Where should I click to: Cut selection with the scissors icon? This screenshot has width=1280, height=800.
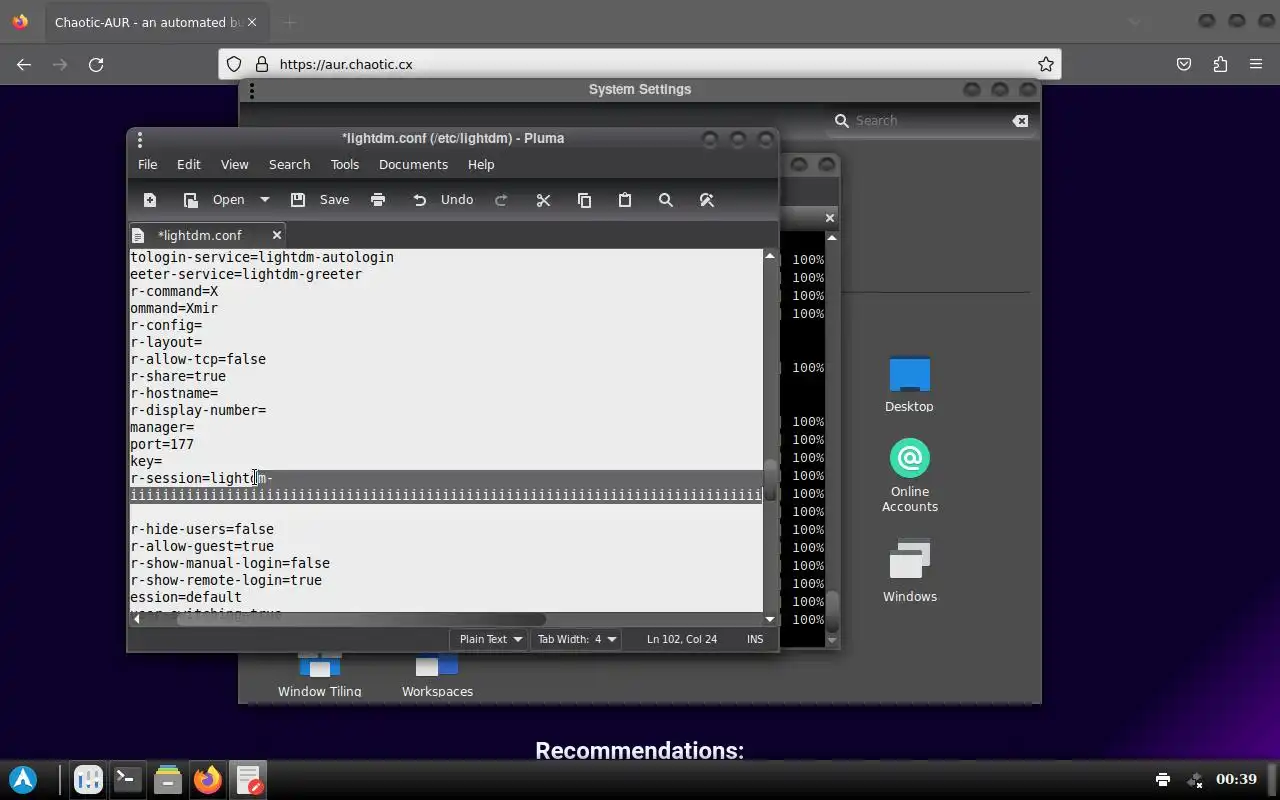click(543, 200)
